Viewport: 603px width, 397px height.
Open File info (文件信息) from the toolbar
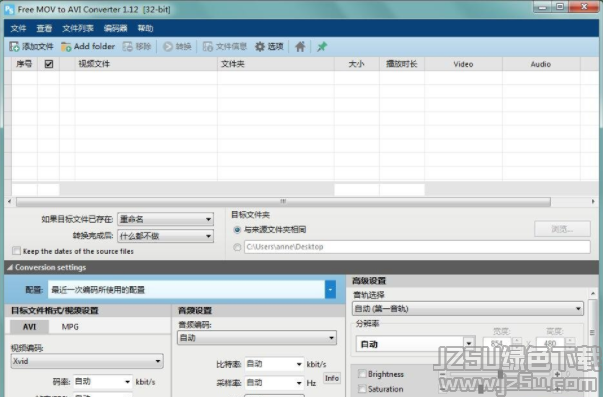(x=225, y=47)
